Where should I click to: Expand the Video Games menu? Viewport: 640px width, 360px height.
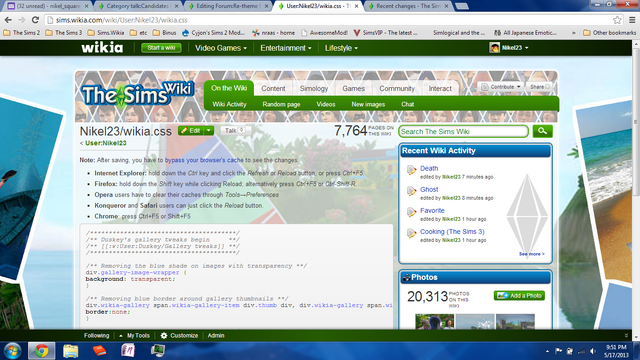click(221, 48)
